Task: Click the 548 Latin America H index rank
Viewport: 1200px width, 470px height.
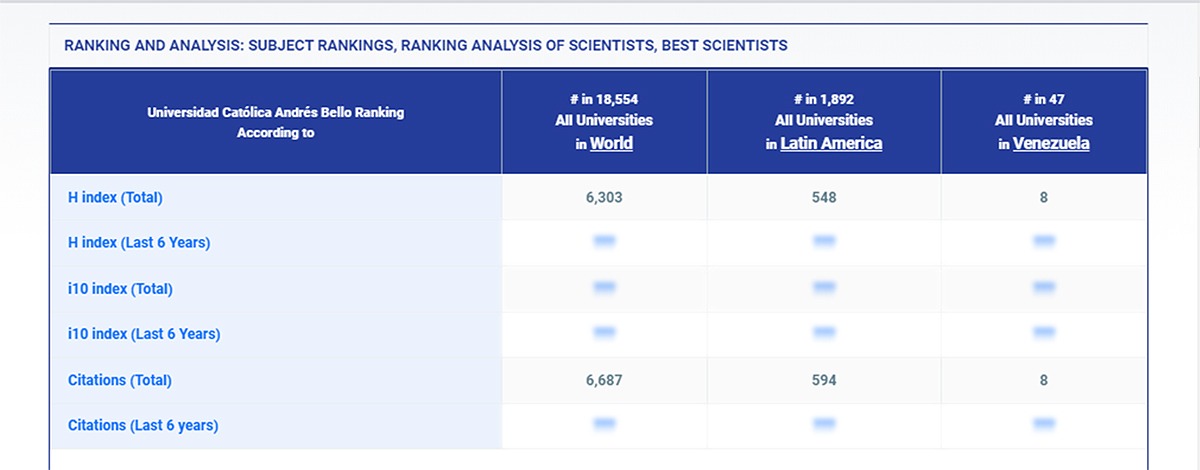Action: (x=824, y=198)
